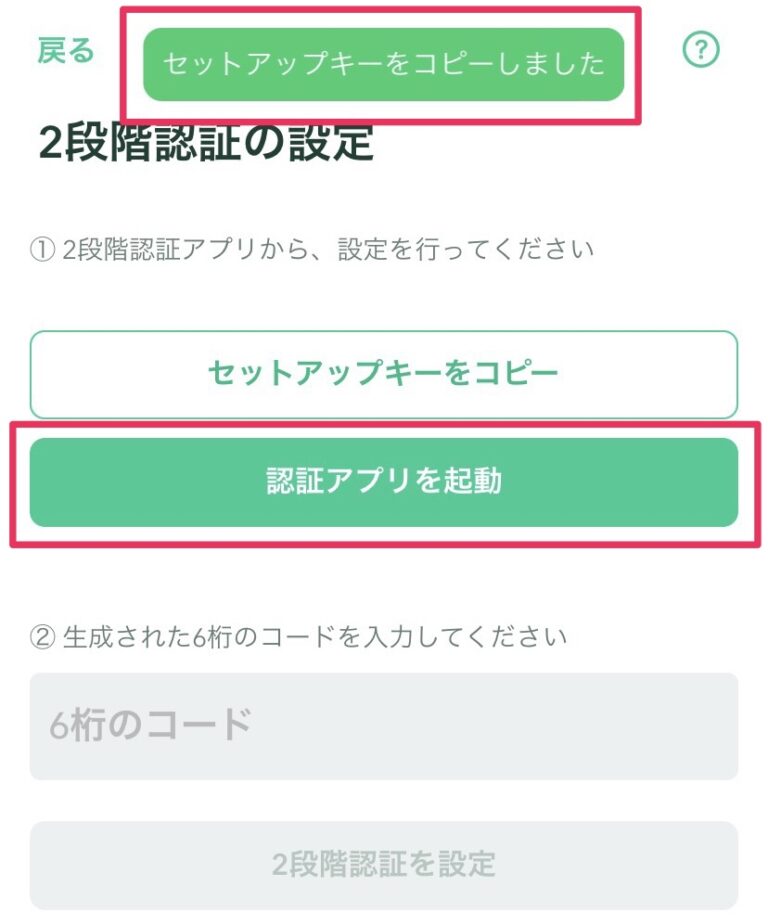Click circular help icon at top right
Screen dimensions: 768x924
pos(701,50)
